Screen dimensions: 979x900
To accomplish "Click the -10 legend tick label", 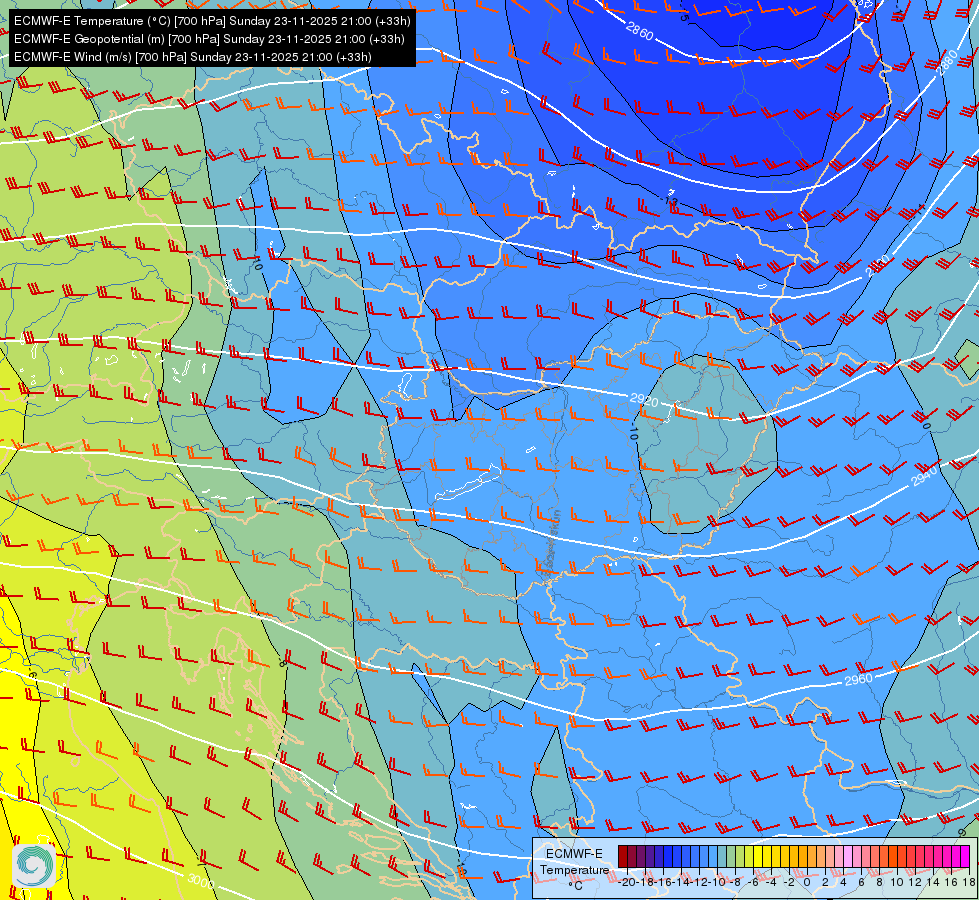I will pyautogui.click(x=717, y=883).
